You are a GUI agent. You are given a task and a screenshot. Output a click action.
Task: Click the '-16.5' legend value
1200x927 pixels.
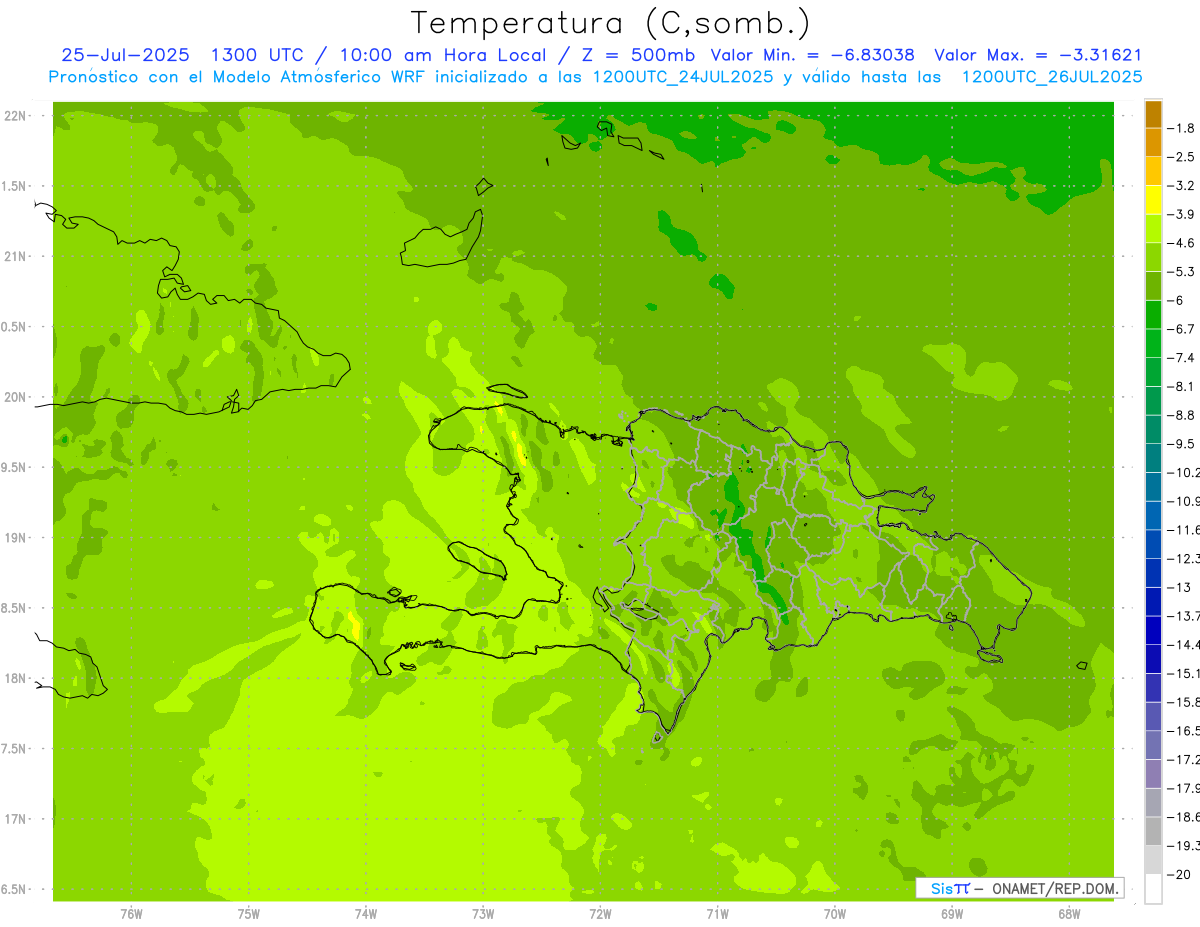point(1185,731)
